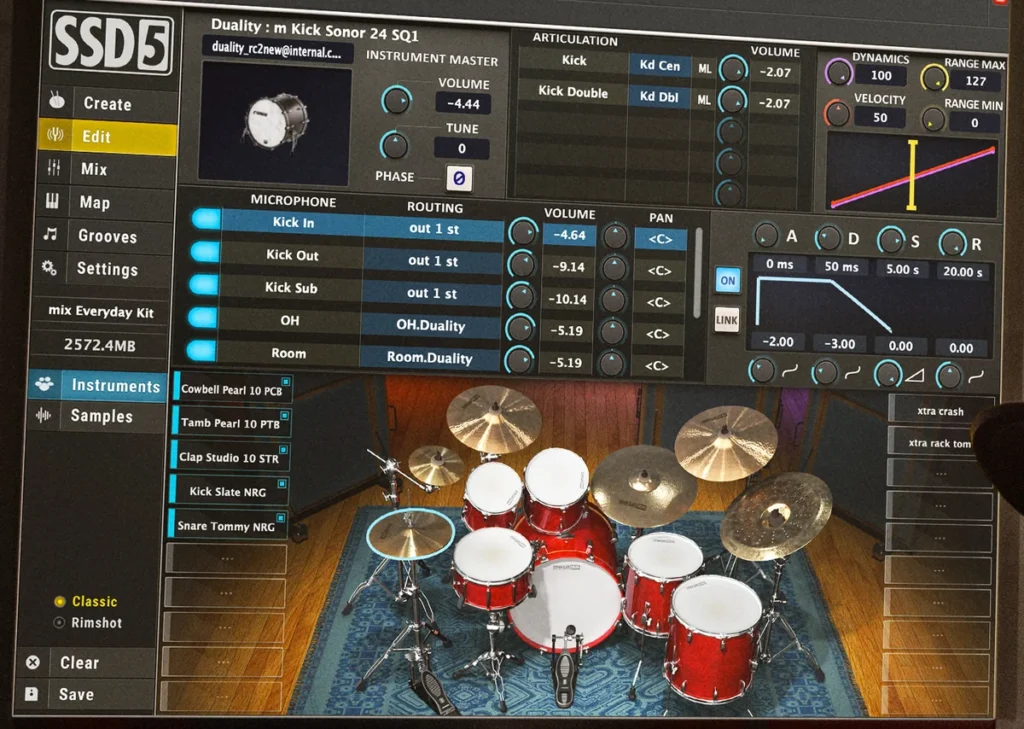The image size is (1024, 729).
Task: Toggle the Kick Sub microphone on/off
Action: click(x=204, y=284)
